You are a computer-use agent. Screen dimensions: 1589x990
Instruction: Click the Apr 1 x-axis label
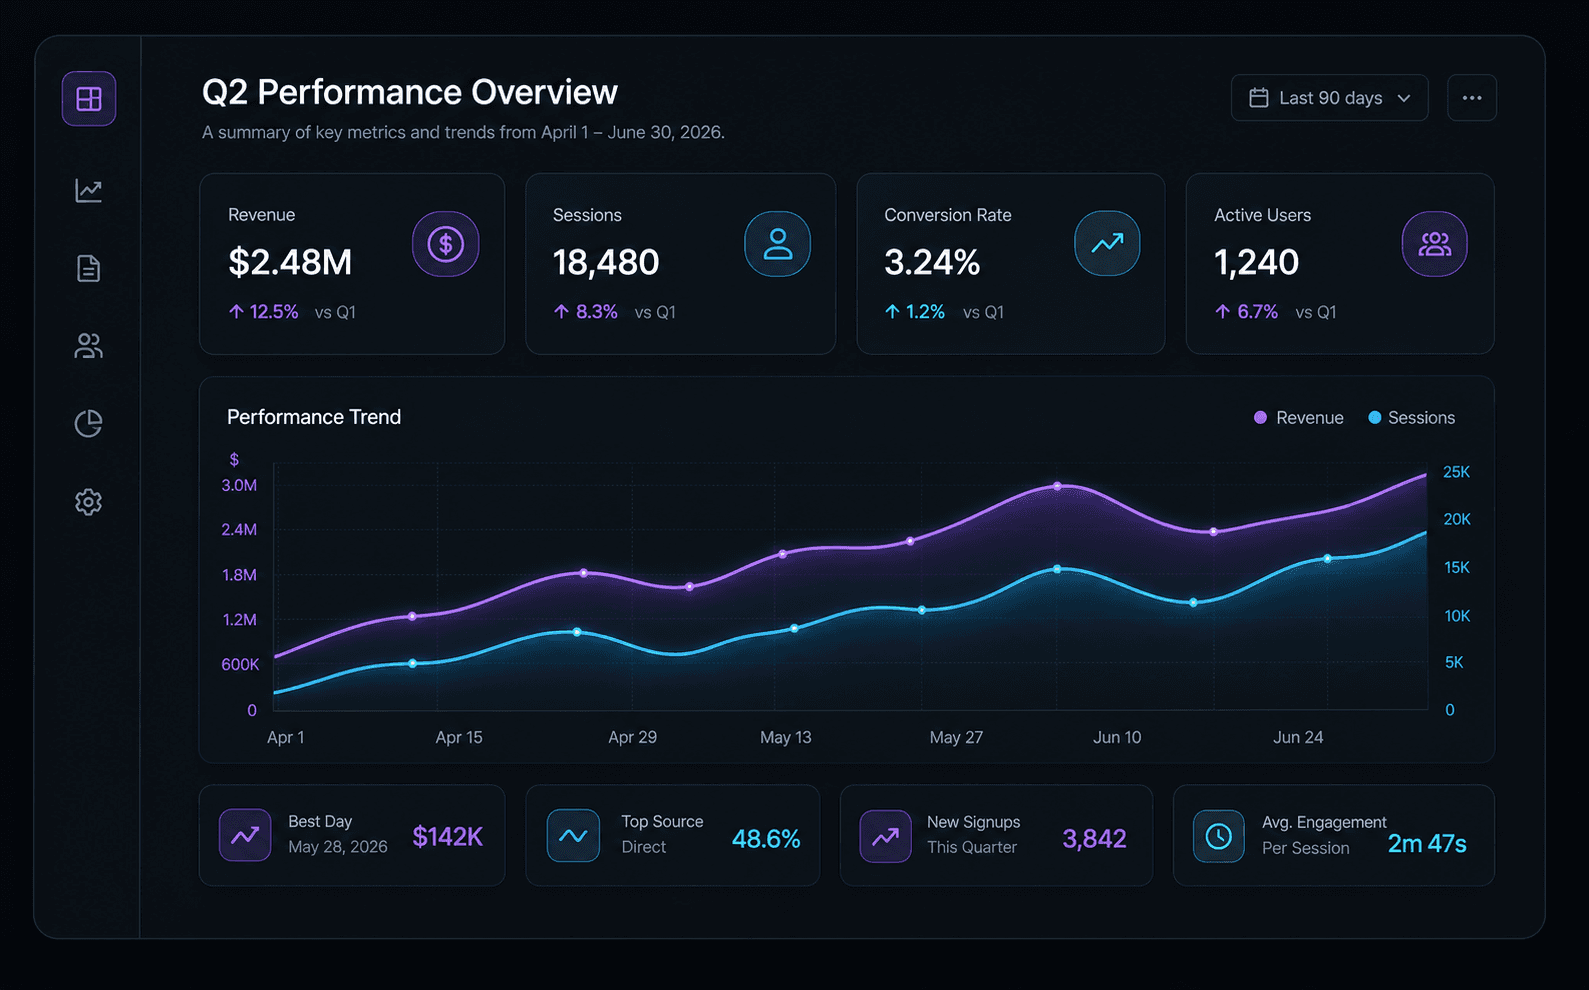(x=286, y=737)
